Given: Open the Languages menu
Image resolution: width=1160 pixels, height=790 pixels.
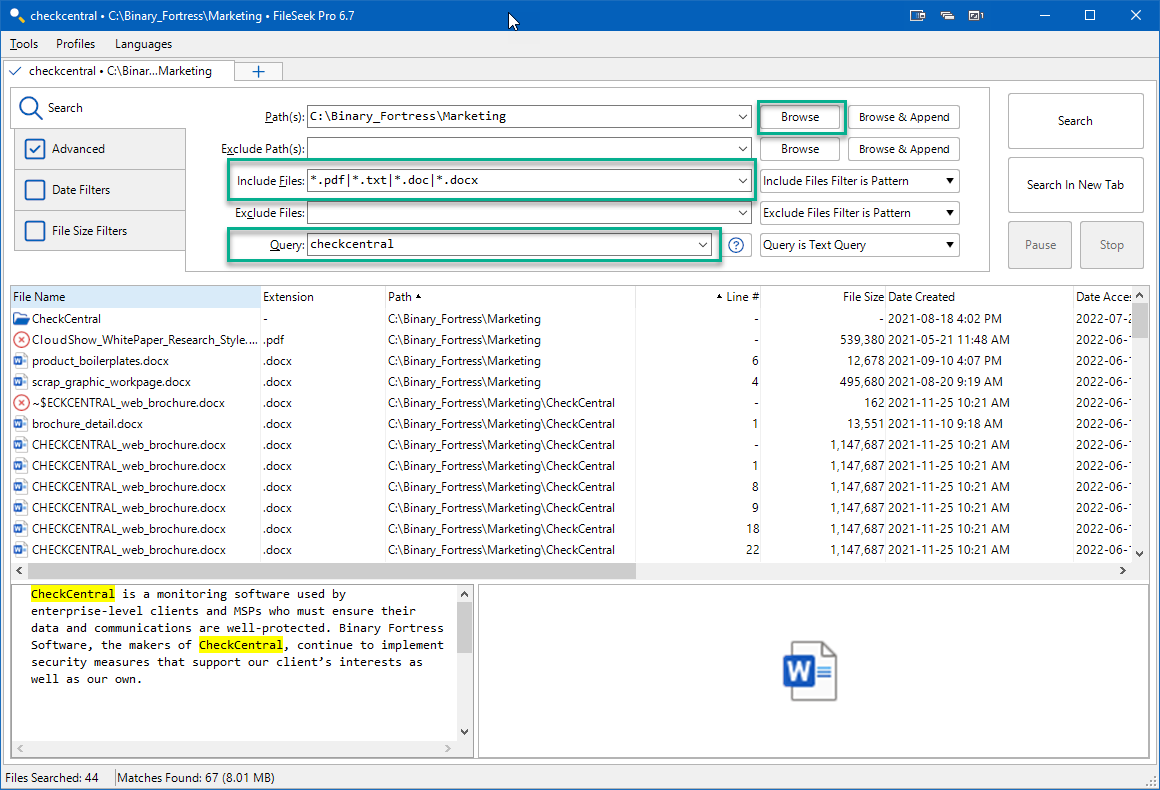Looking at the screenshot, I should (144, 44).
